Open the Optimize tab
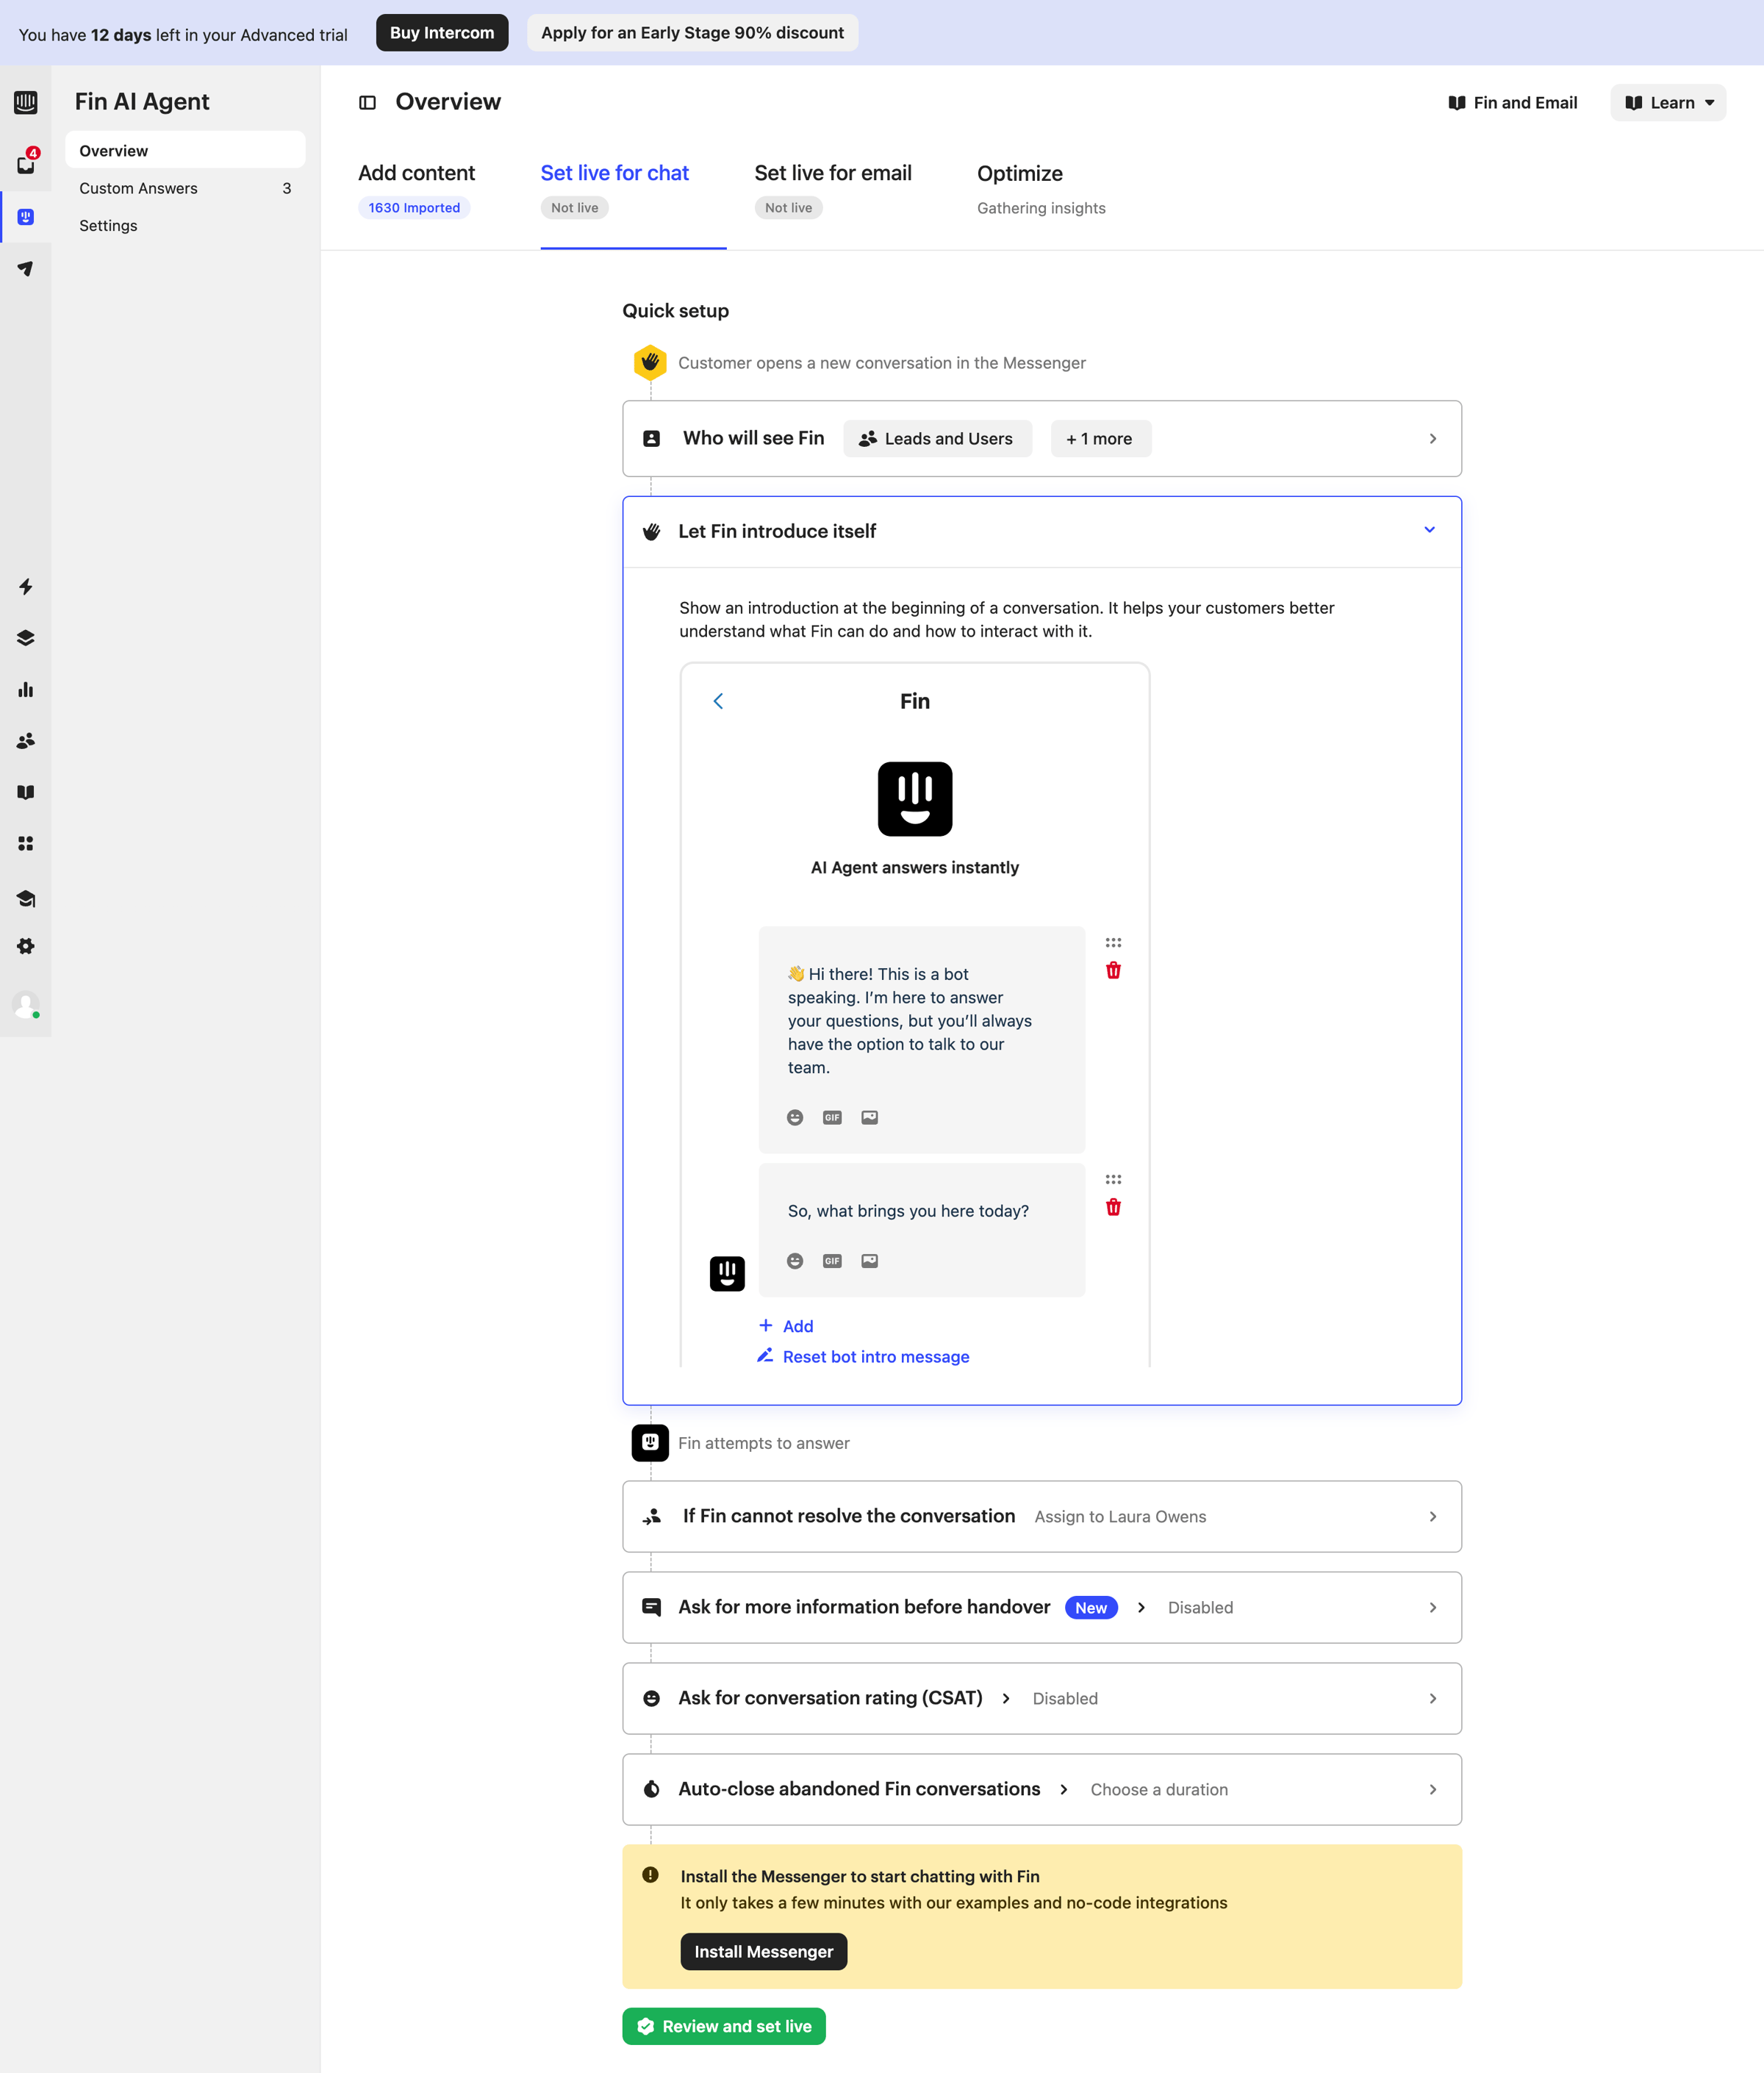This screenshot has height=2073, width=1764. (1041, 189)
